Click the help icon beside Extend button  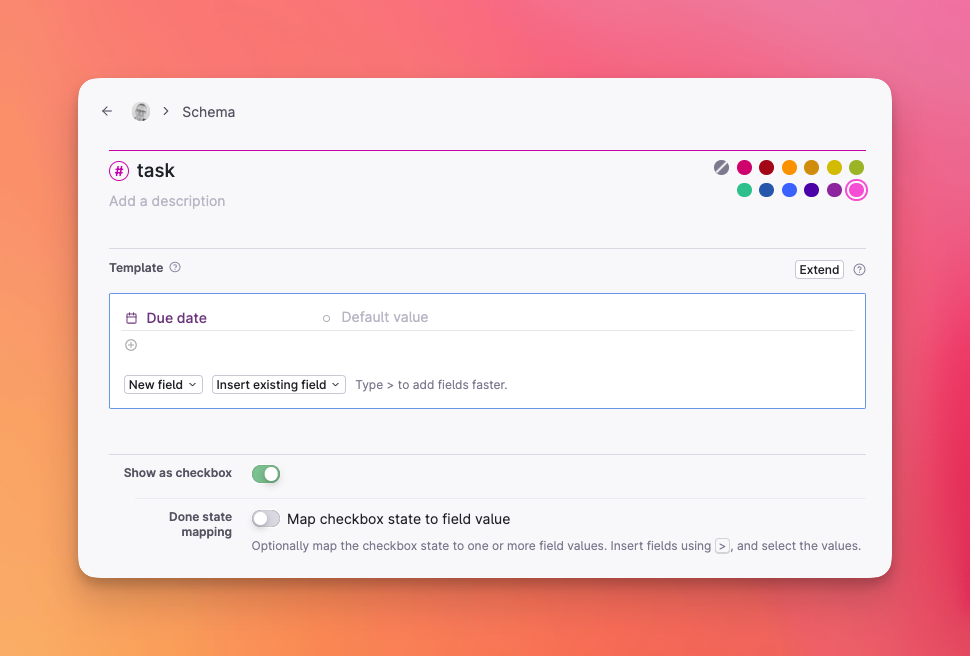(x=859, y=270)
